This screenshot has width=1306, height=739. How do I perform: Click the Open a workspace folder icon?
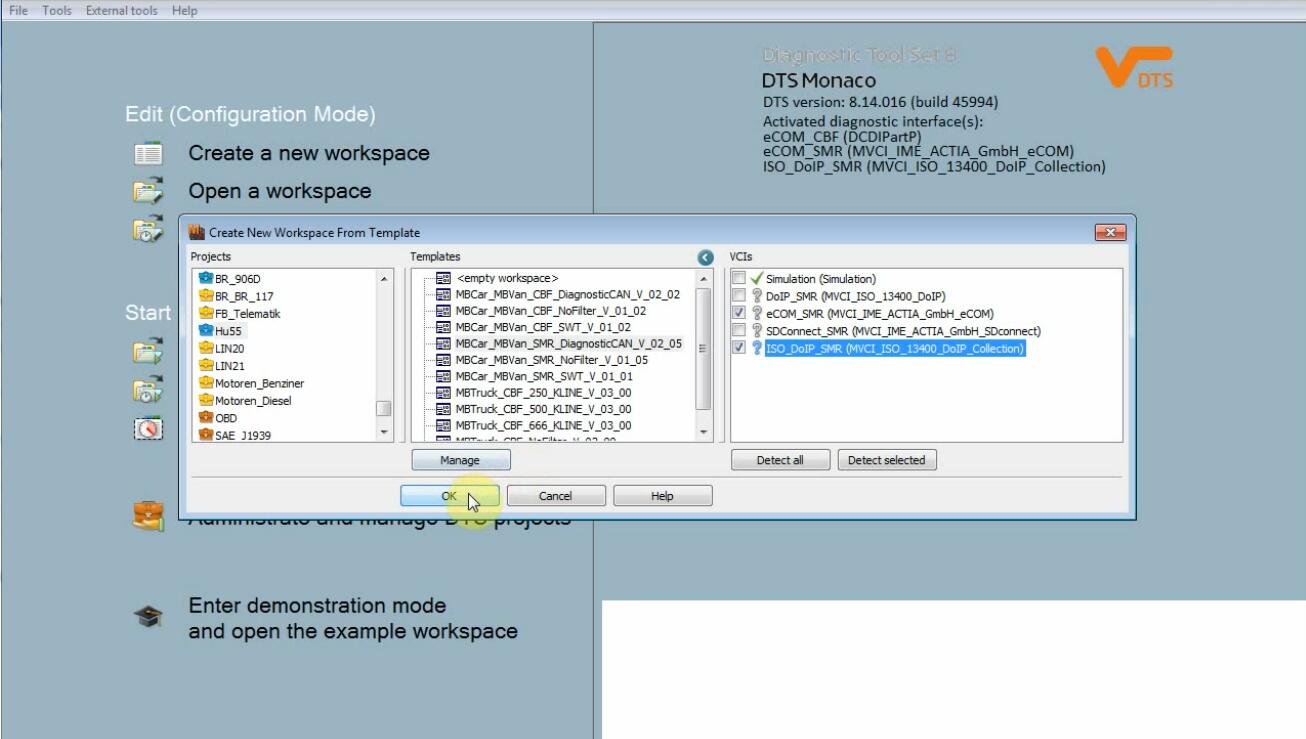[x=148, y=191]
